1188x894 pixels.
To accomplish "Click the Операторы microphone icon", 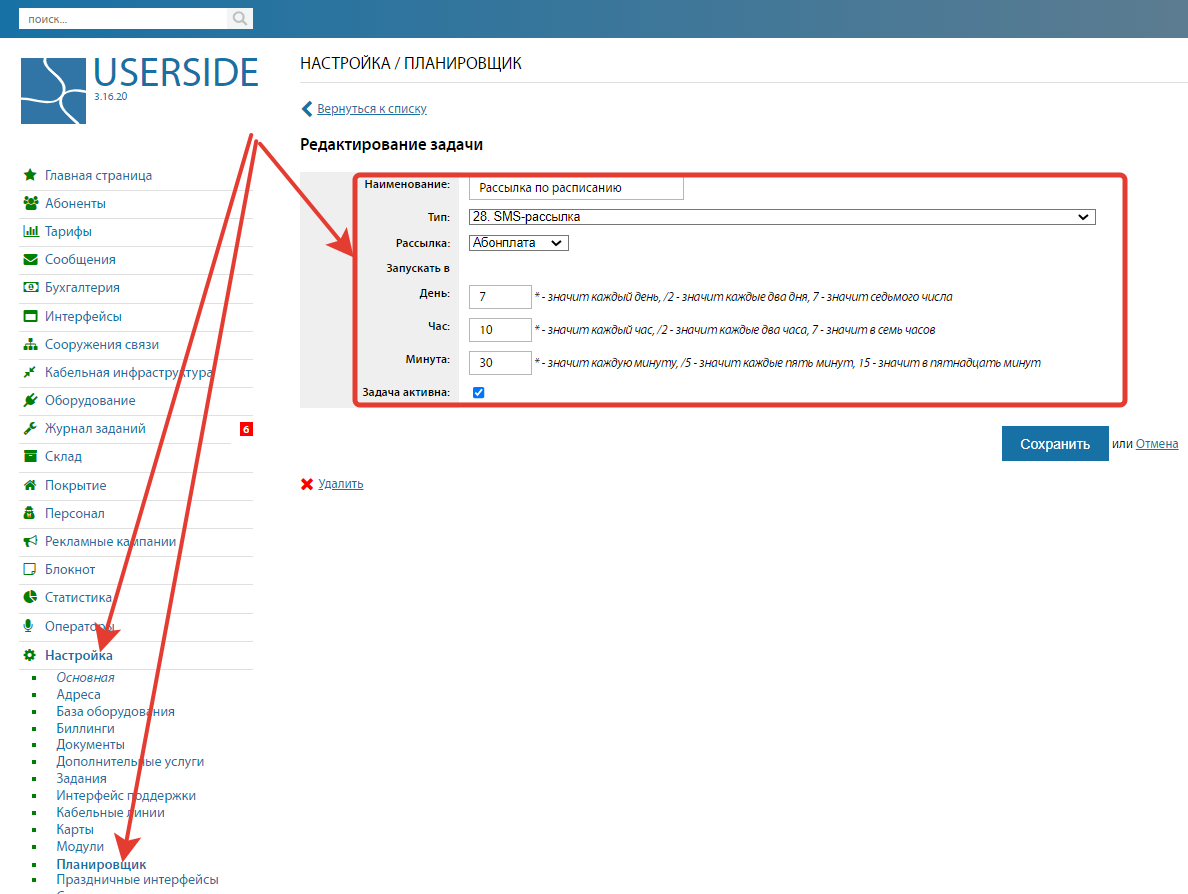I will click(x=28, y=626).
